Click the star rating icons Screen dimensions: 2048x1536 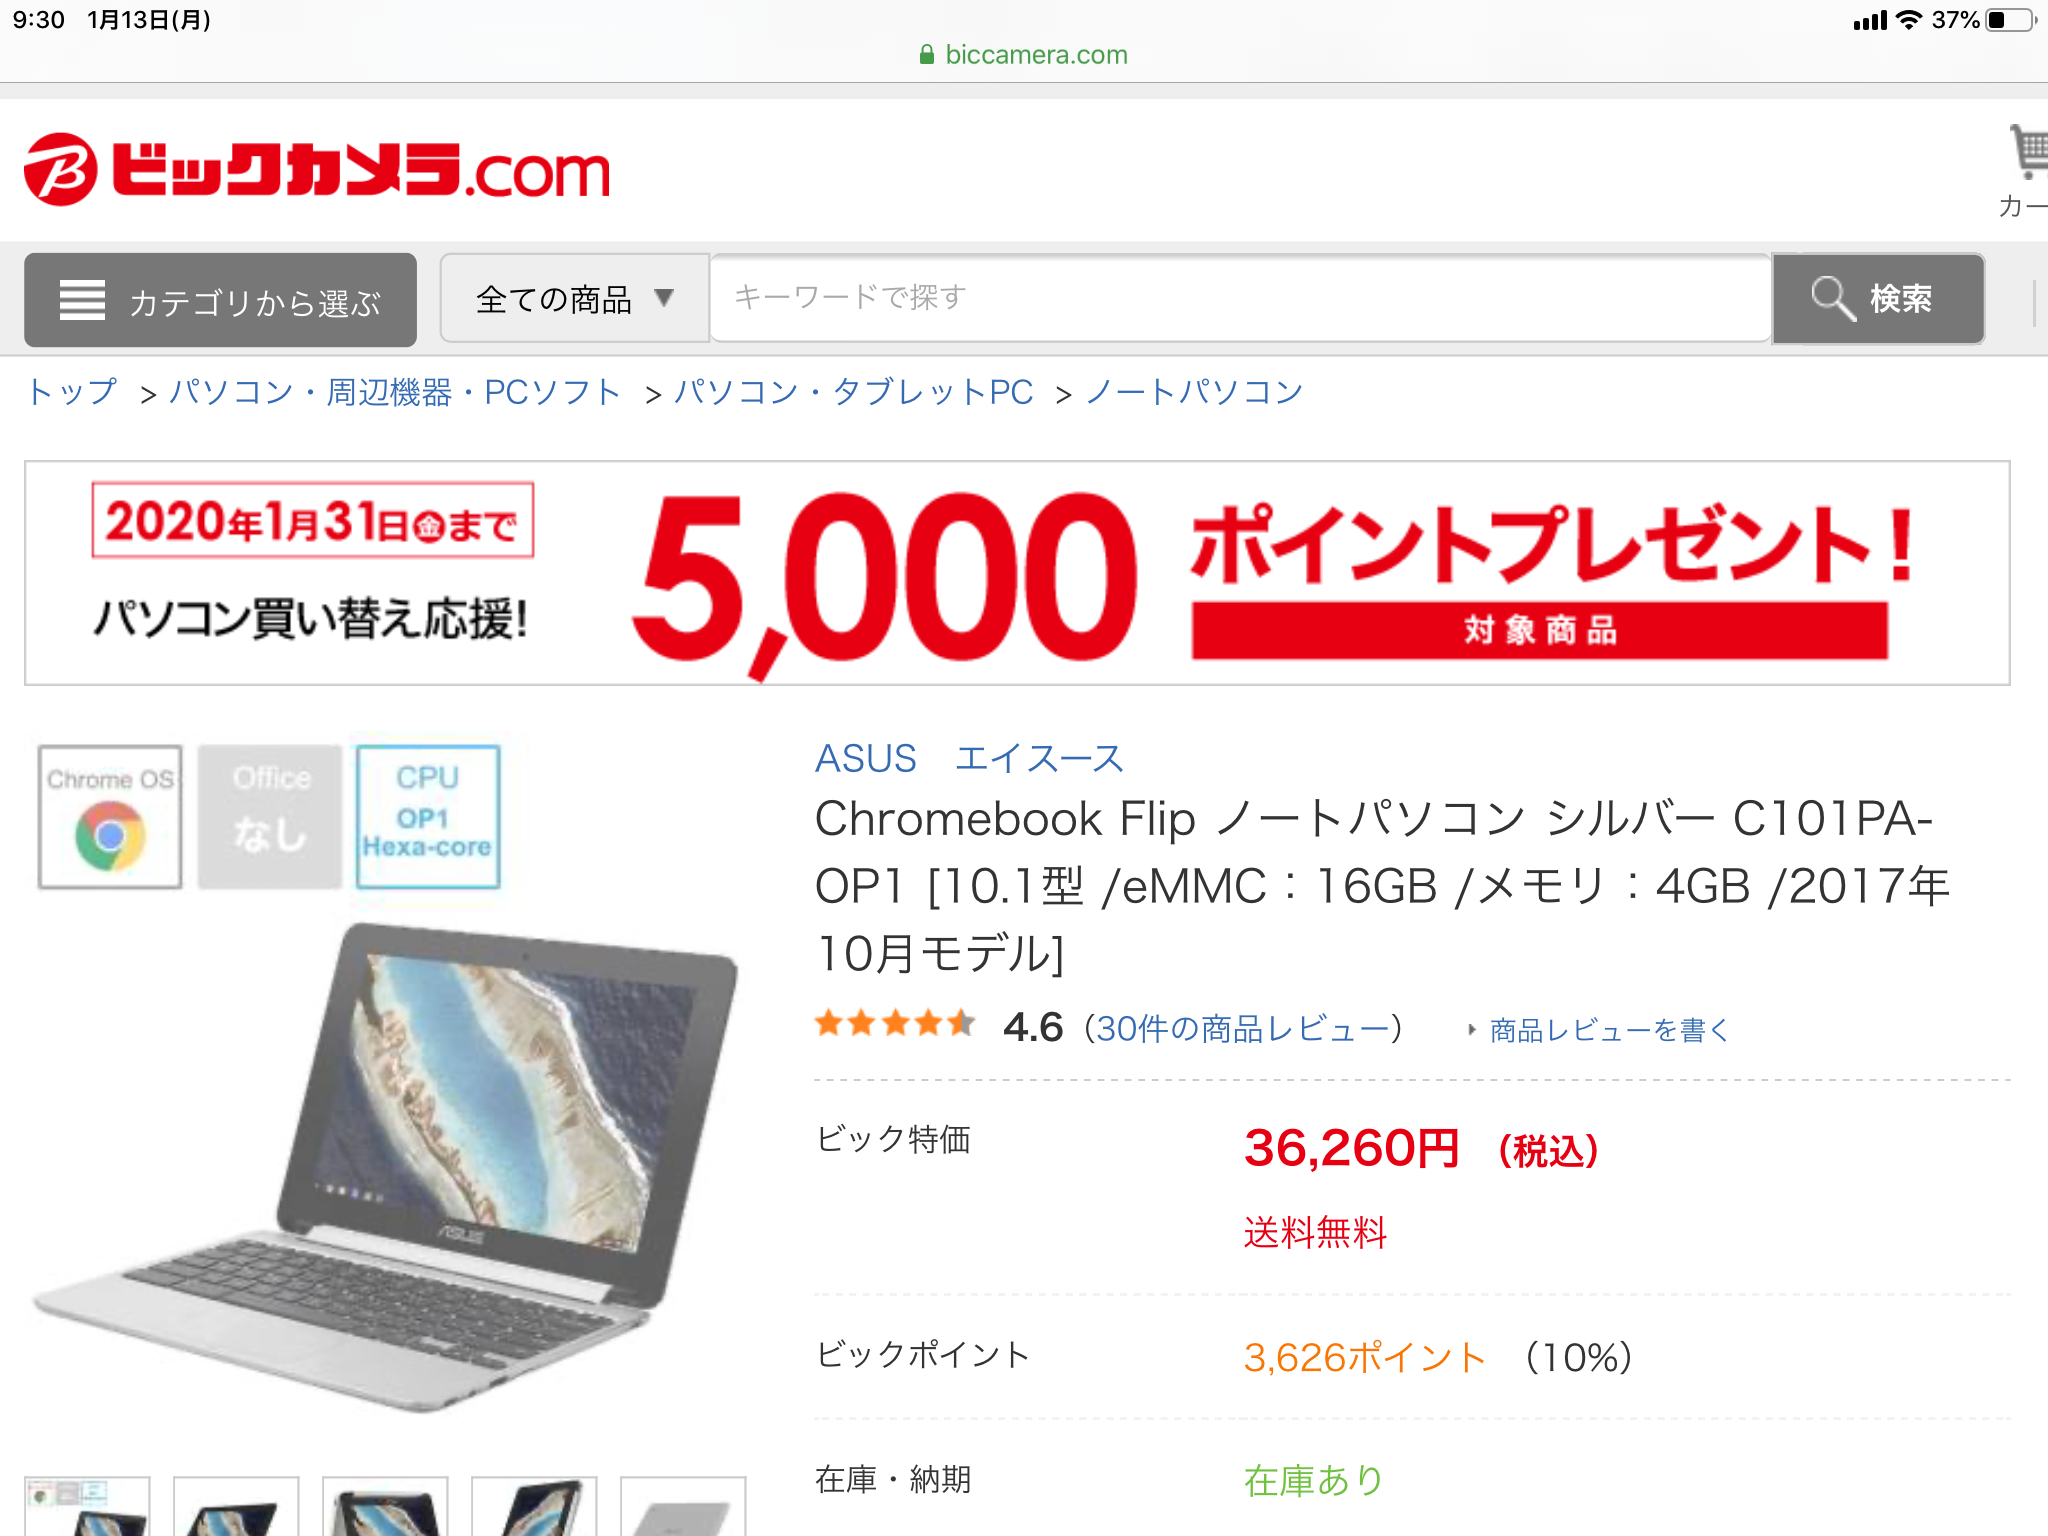coord(895,1024)
